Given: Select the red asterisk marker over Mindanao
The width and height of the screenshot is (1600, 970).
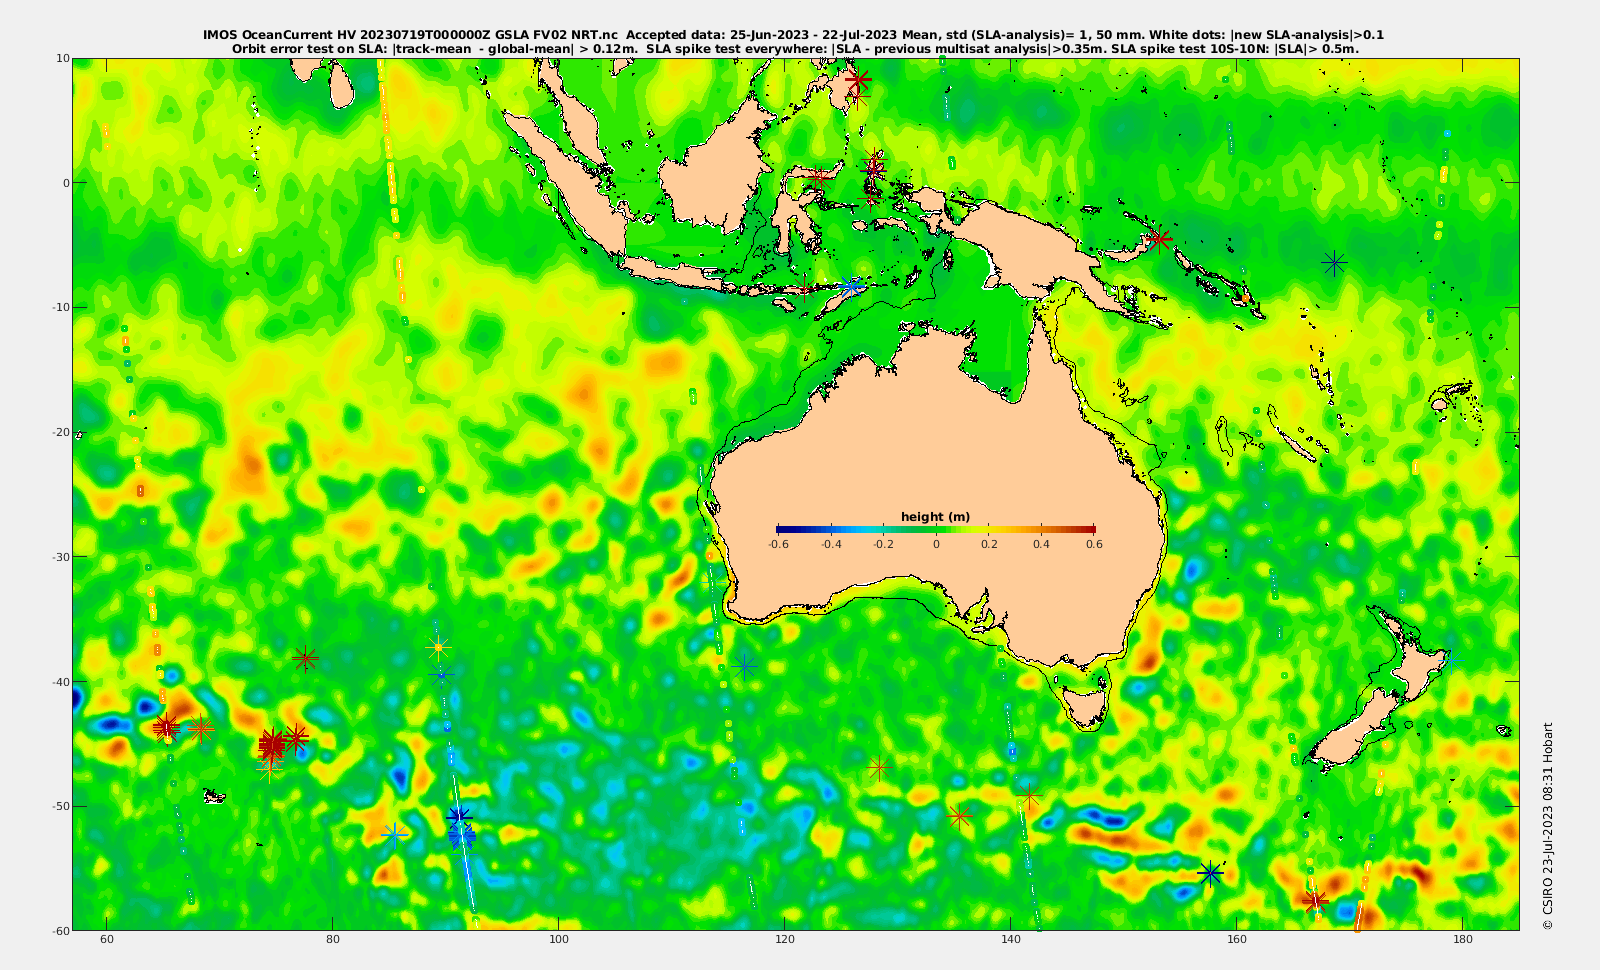Looking at the screenshot, I should 857,79.
